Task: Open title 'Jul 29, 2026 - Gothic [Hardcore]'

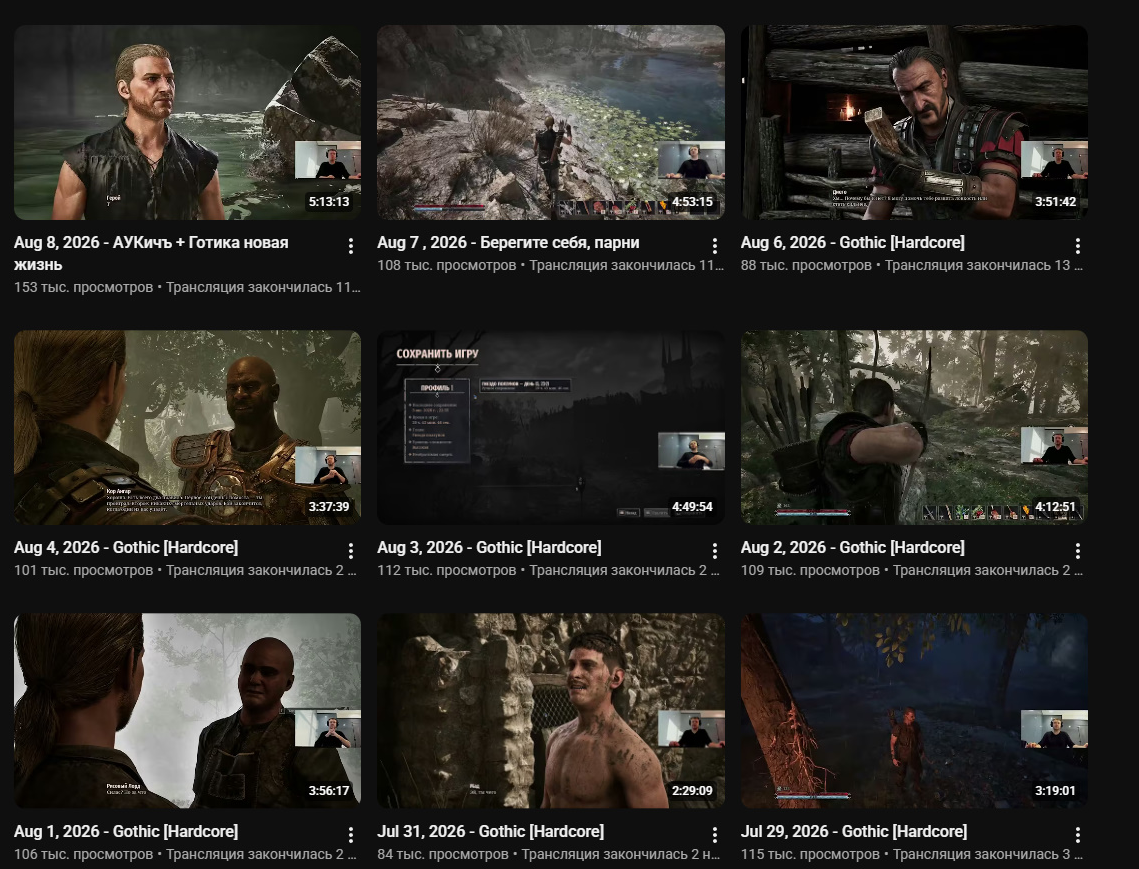Action: click(854, 831)
